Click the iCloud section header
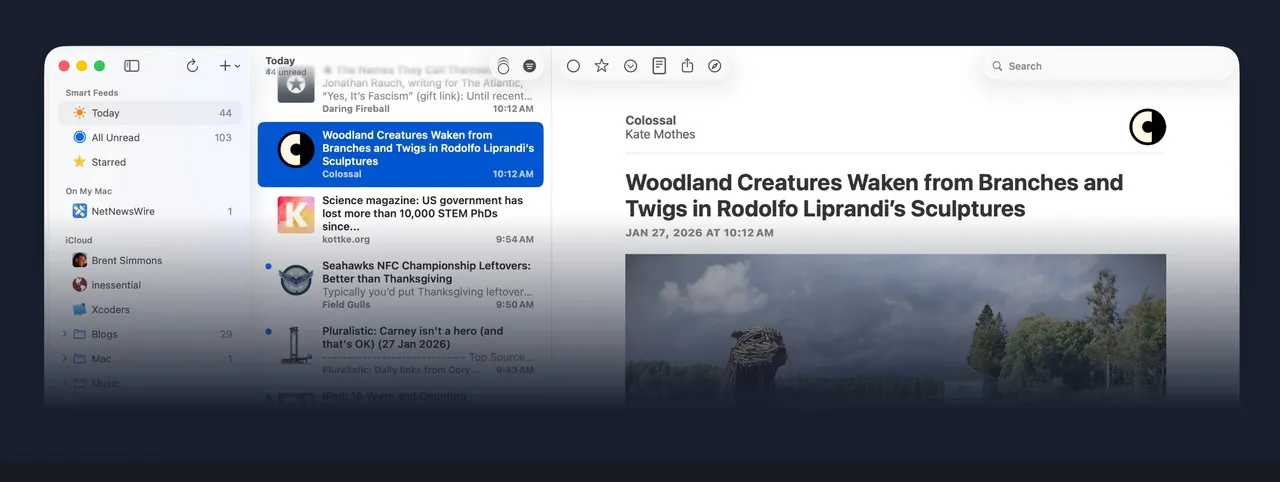 click(79, 240)
